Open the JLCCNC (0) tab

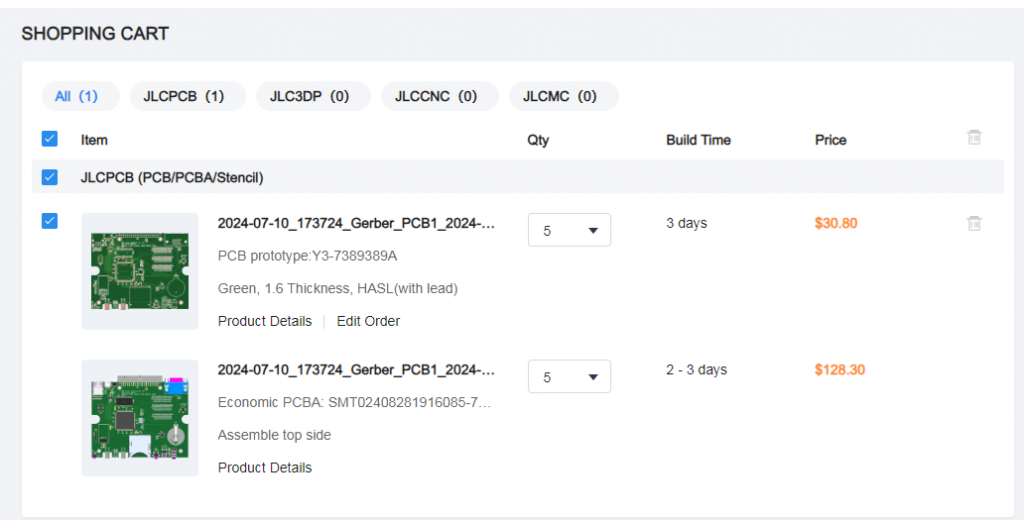pos(436,96)
